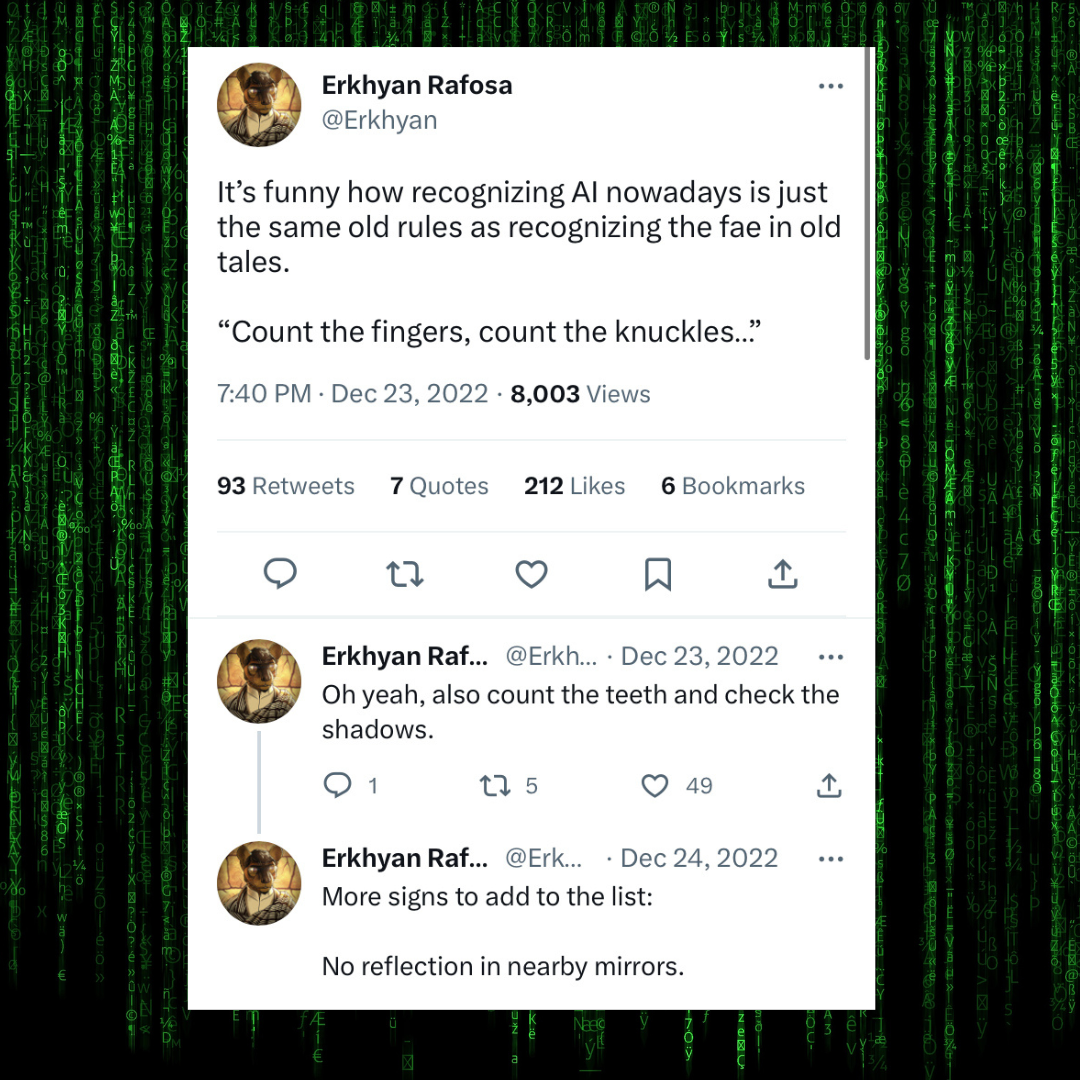Screen dimensions: 1080x1080
Task: Bookmark the main tweet
Action: (657, 573)
